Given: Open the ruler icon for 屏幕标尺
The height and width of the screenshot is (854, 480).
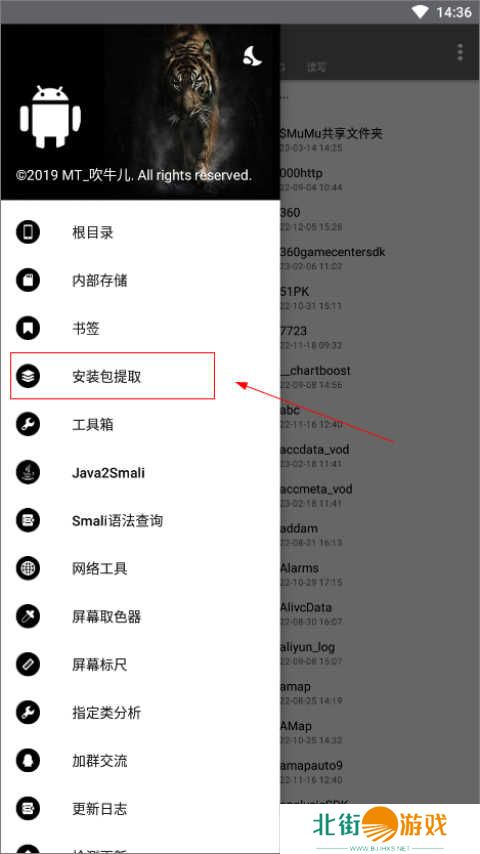Looking at the screenshot, I should [x=28, y=664].
